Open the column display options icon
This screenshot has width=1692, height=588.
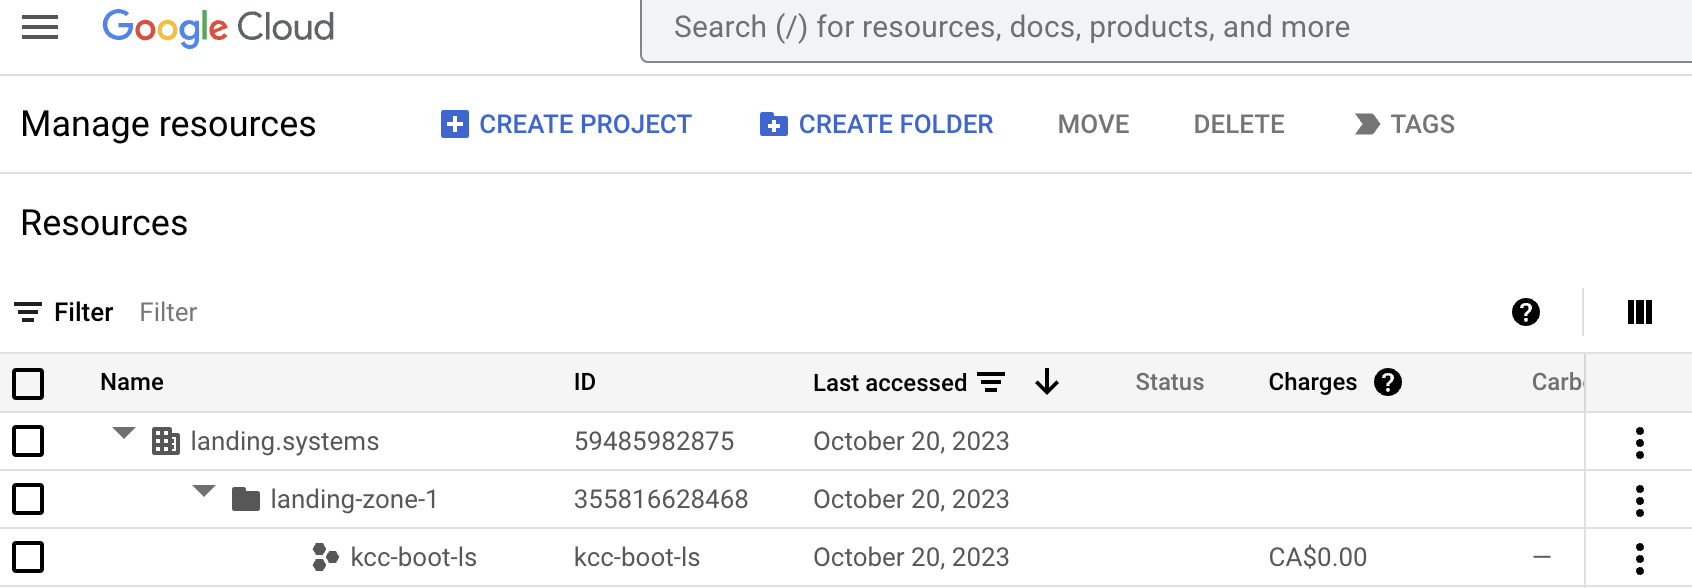click(1639, 312)
